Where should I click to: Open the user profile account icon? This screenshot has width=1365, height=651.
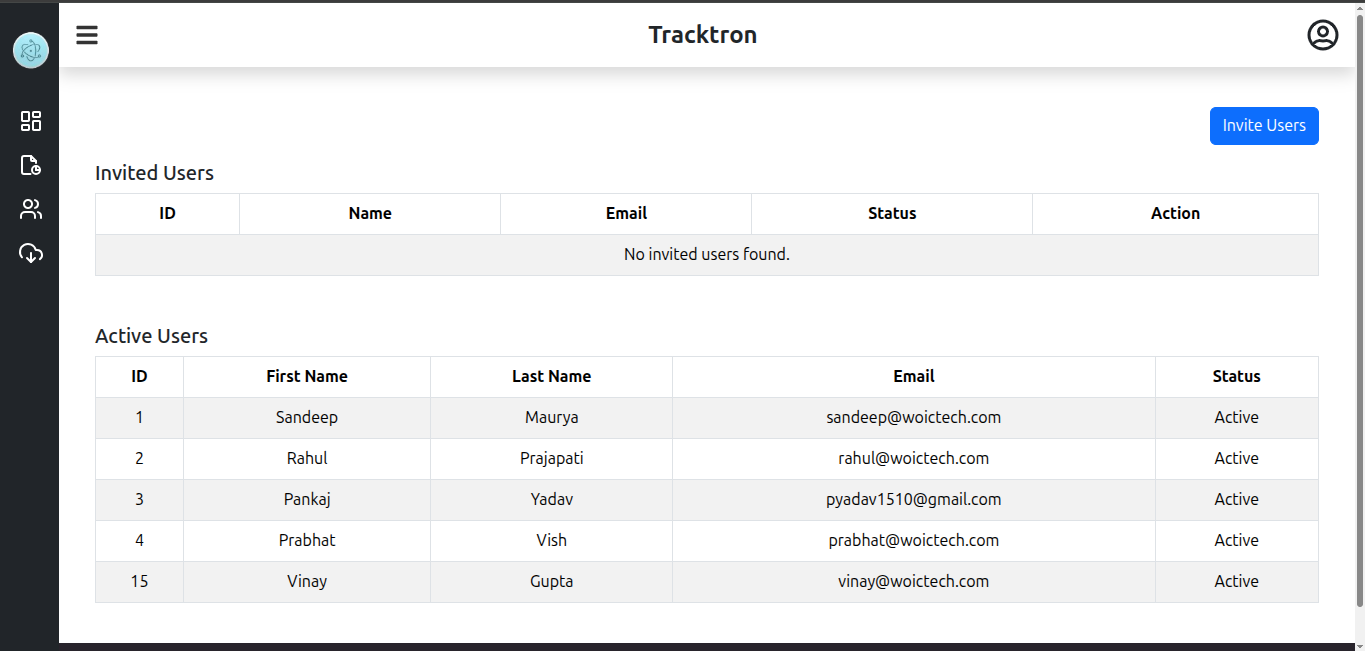coord(1322,35)
